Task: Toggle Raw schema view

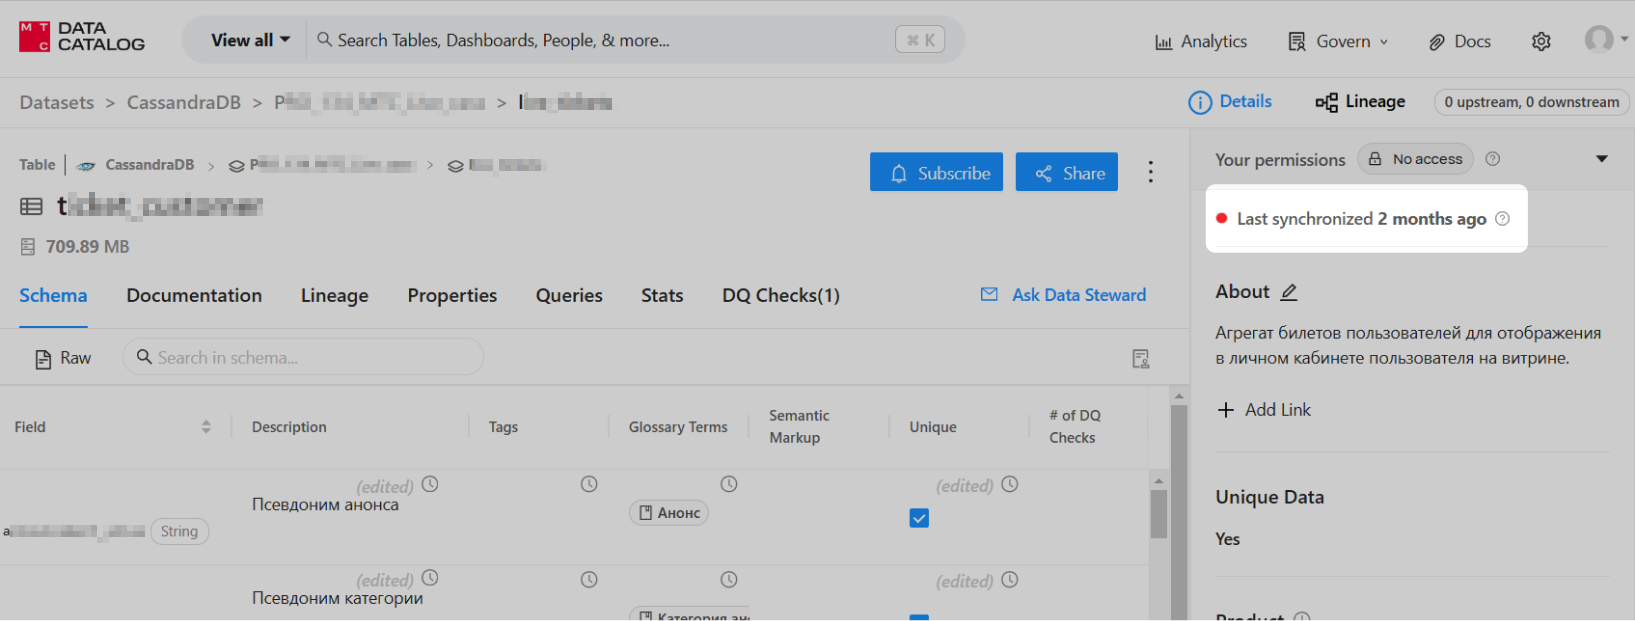Action: [x=63, y=358]
